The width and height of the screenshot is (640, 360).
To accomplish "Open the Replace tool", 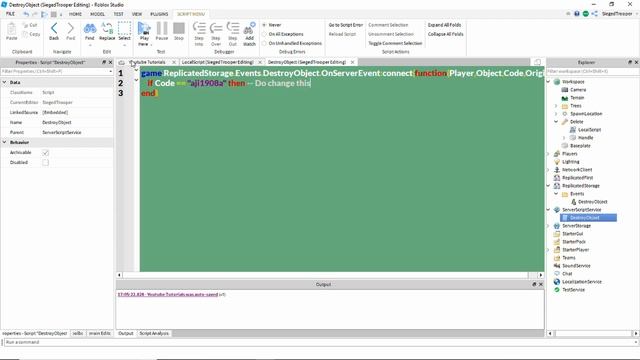I will (x=107, y=29).
